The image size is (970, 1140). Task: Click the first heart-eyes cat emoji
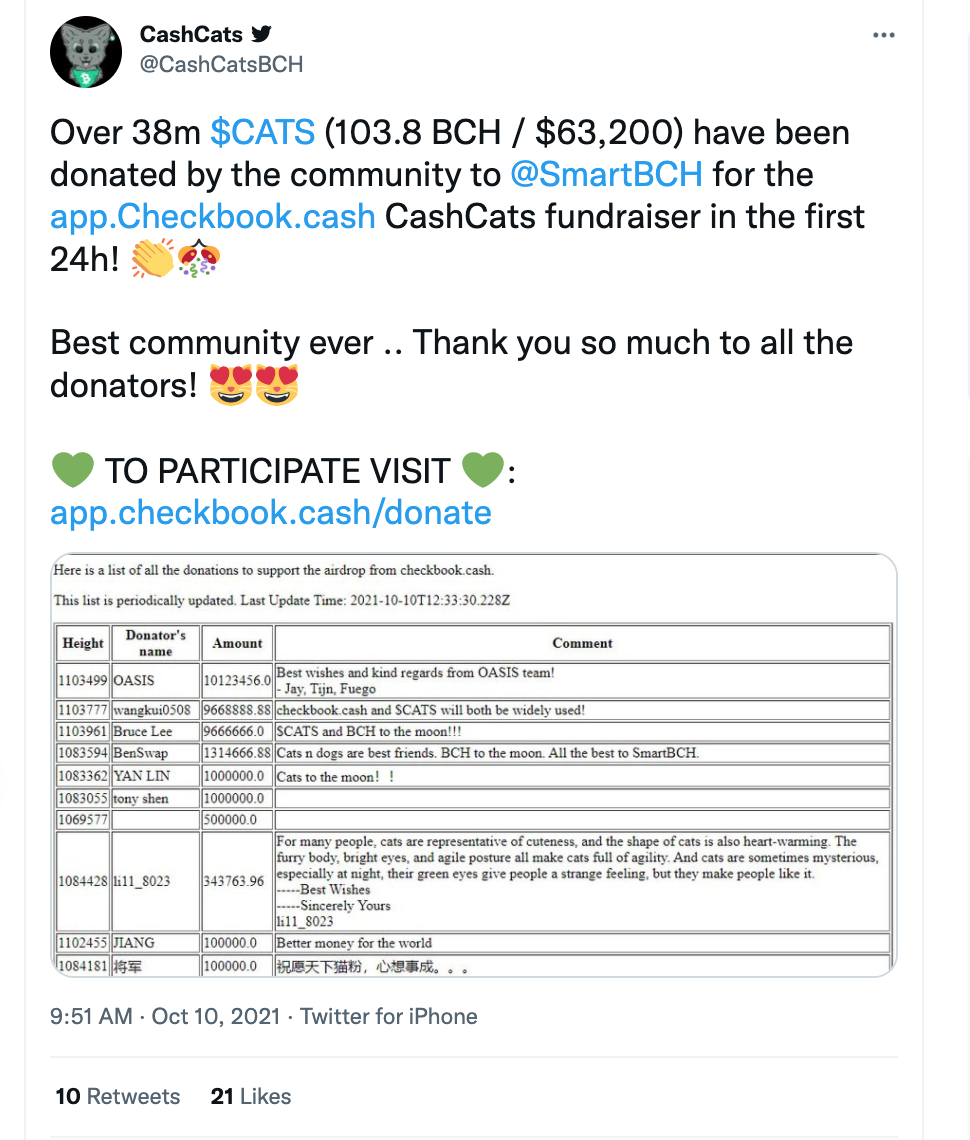click(231, 385)
